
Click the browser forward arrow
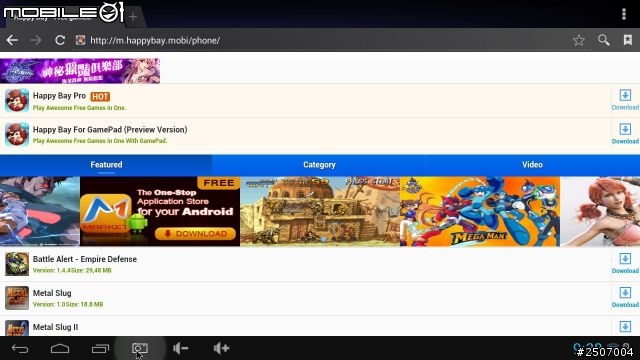coord(36,40)
